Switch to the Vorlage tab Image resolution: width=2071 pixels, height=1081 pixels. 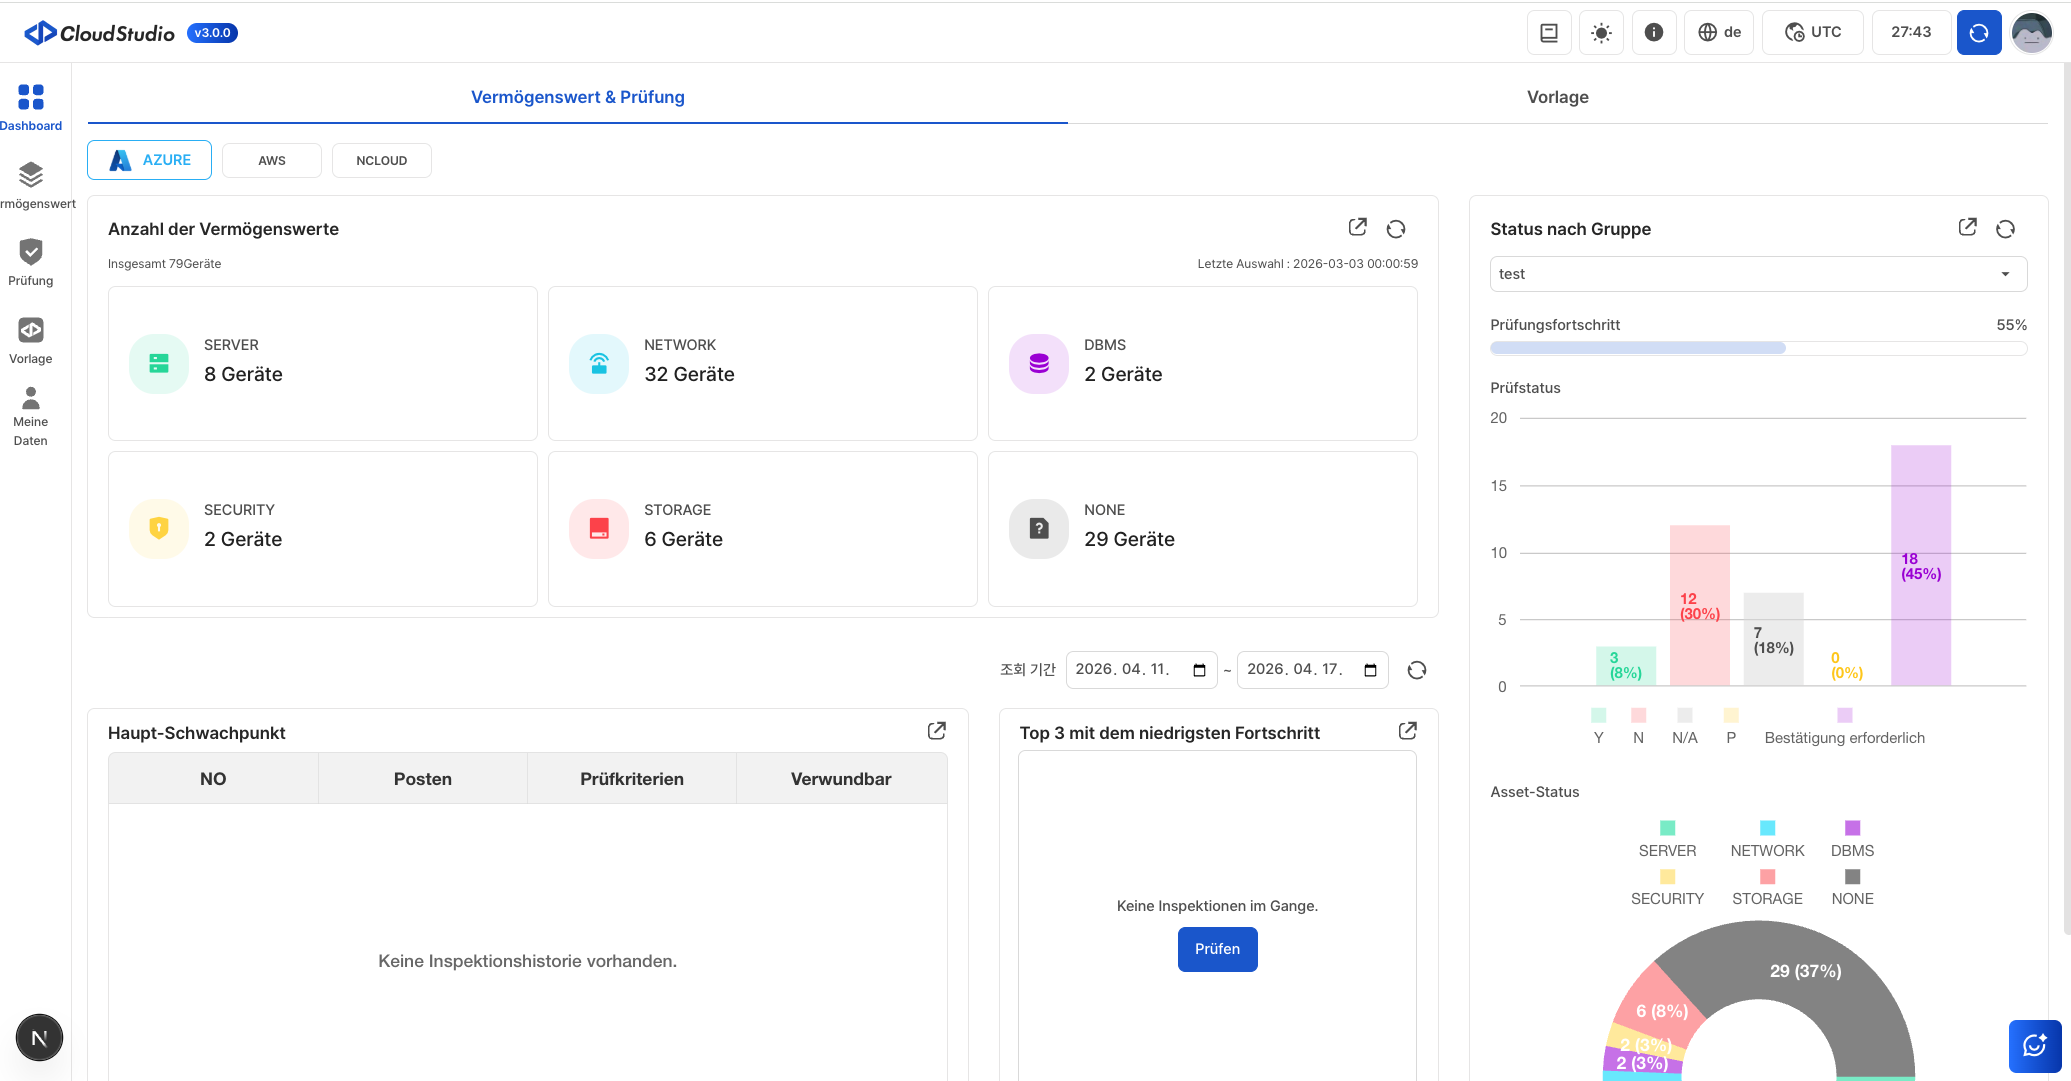(x=1557, y=97)
